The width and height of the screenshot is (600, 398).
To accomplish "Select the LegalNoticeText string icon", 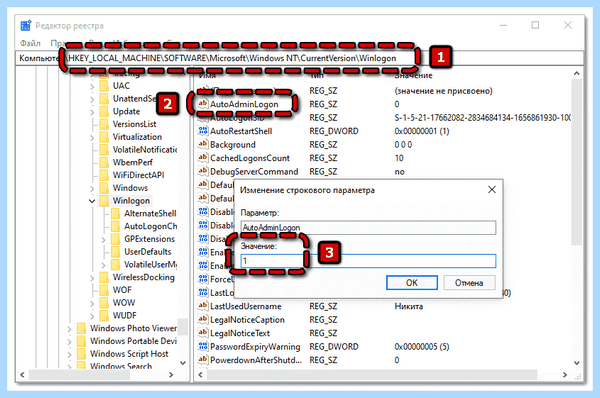I will [x=203, y=333].
